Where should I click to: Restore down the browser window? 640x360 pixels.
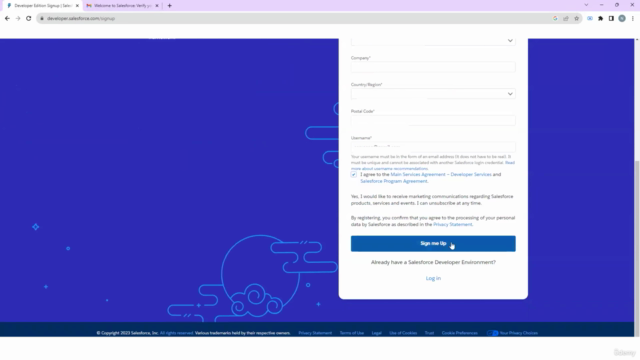[x=617, y=5]
